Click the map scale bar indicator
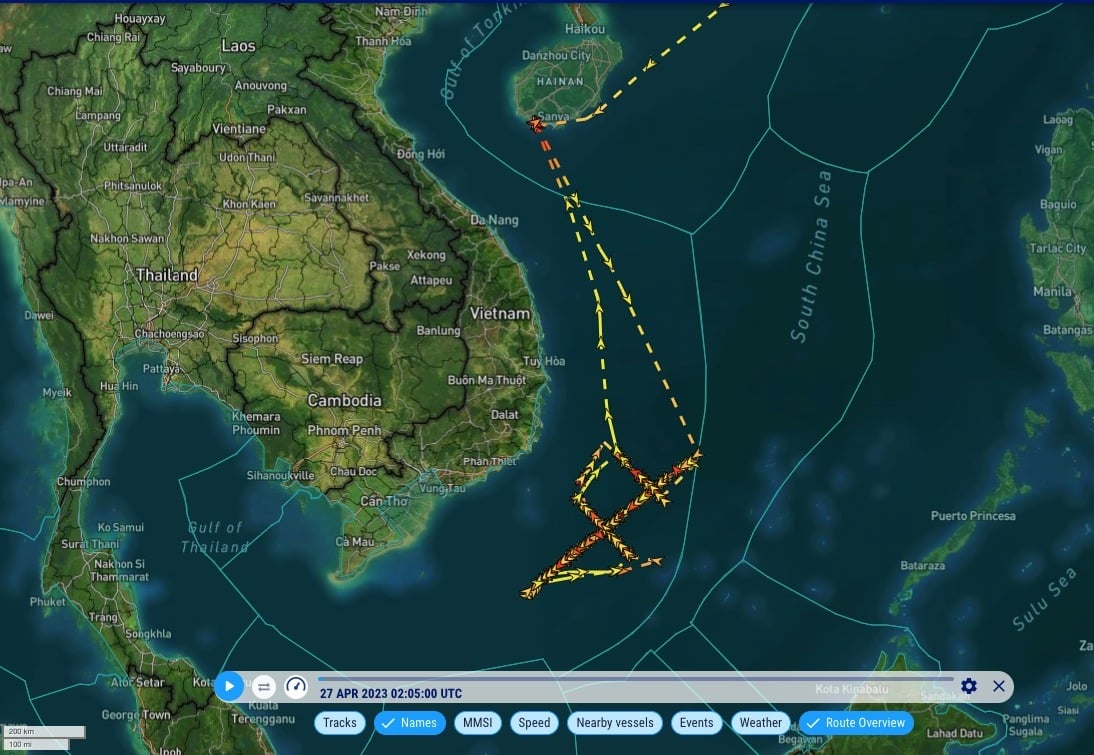The height and width of the screenshot is (755, 1094). (35, 738)
